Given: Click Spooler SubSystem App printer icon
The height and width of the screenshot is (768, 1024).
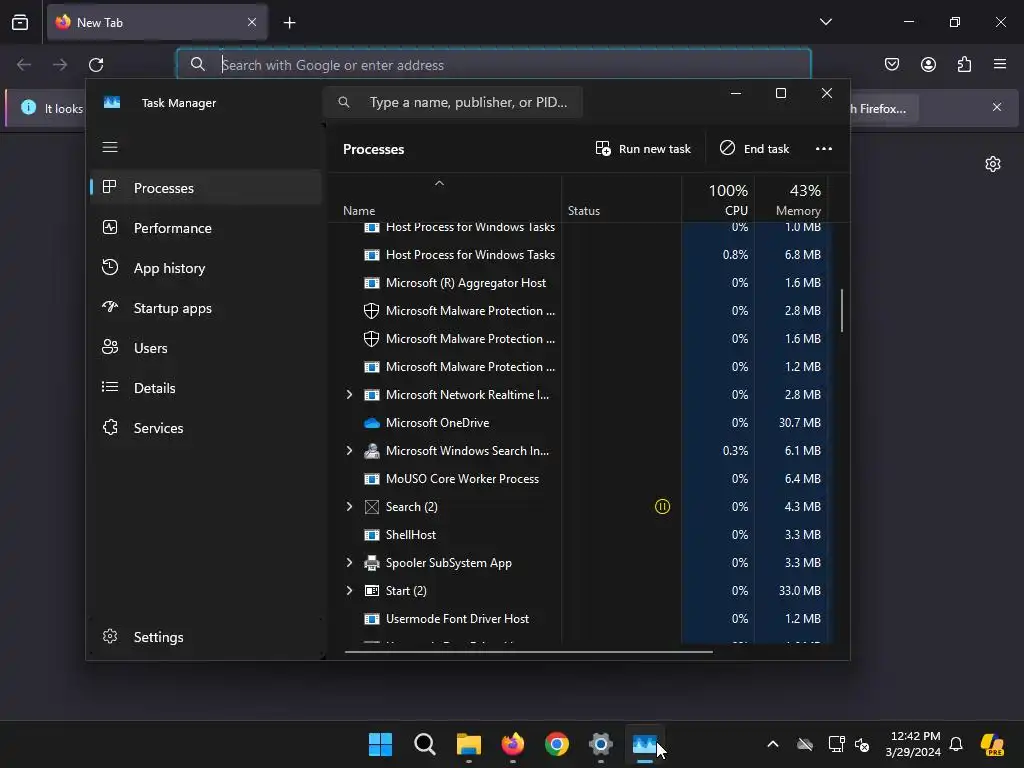Looking at the screenshot, I should click(372, 562).
